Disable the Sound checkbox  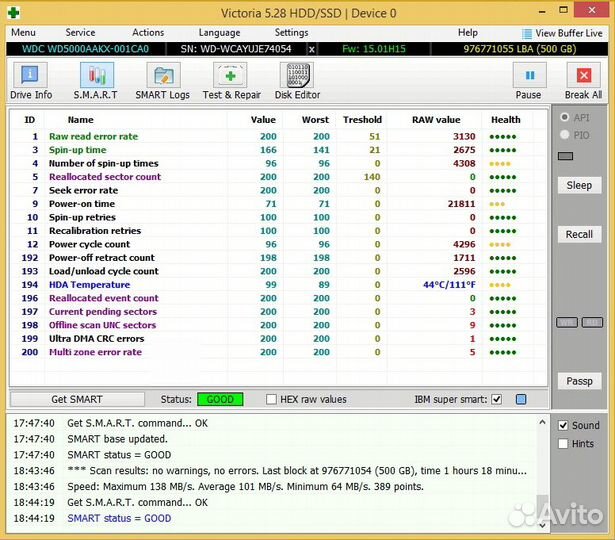click(x=563, y=425)
